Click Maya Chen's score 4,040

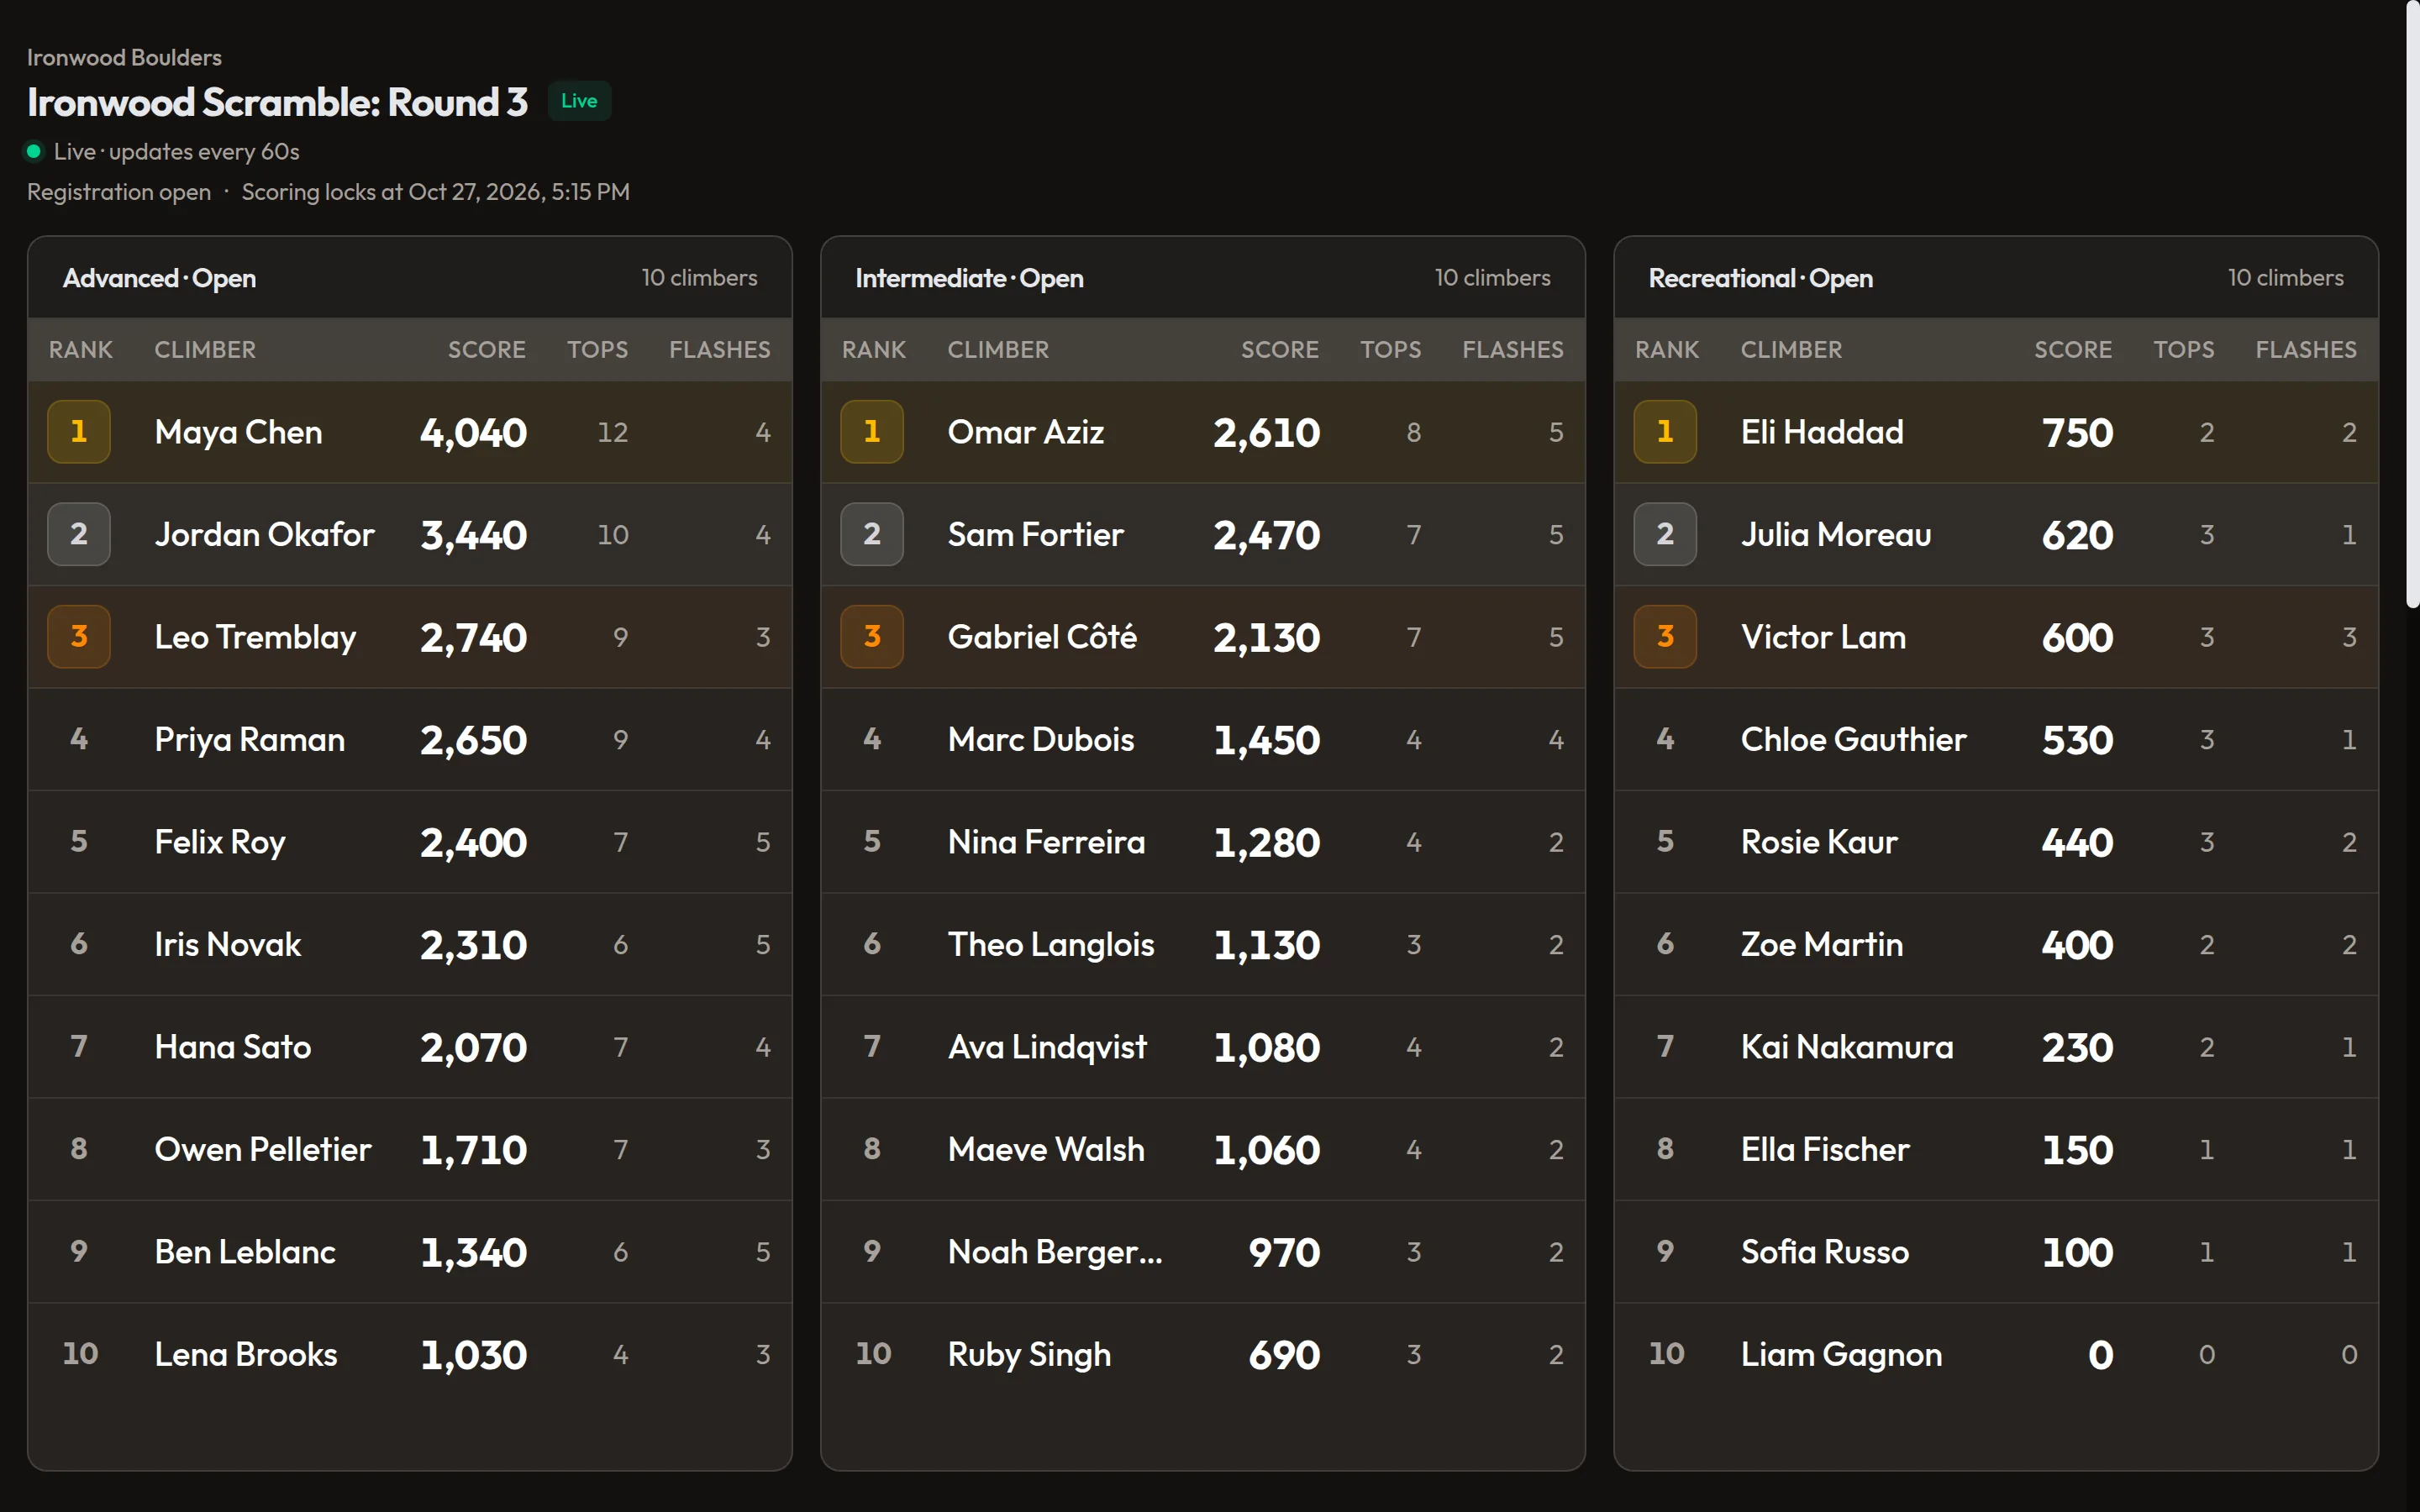pos(473,433)
